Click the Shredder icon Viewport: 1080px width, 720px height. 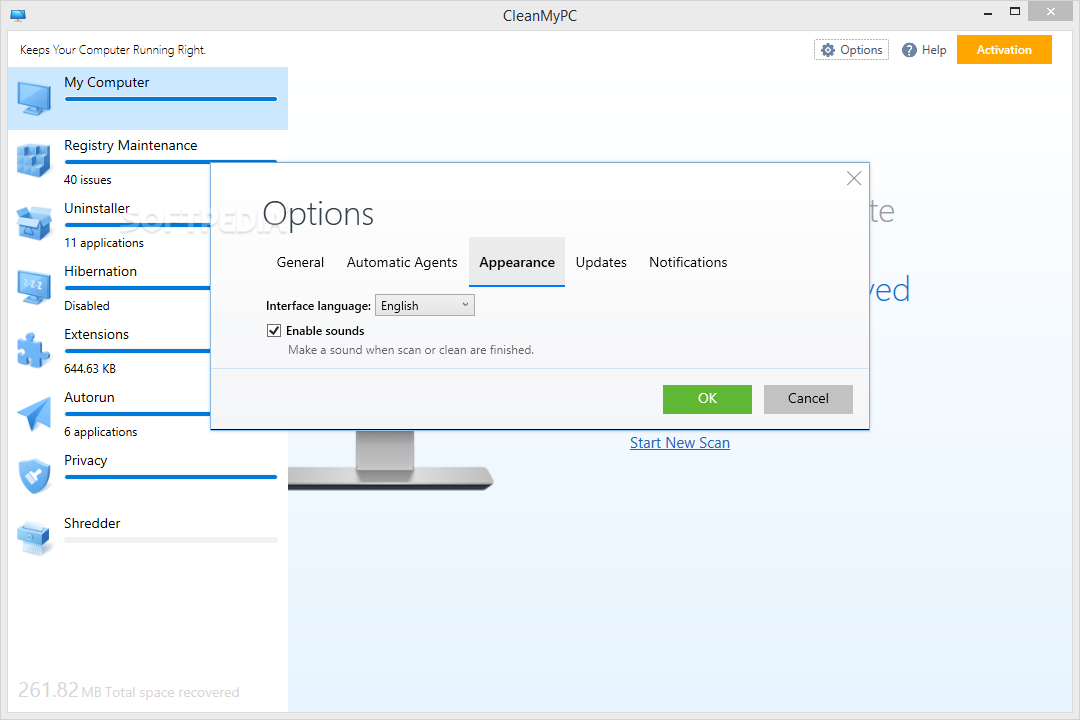pos(34,539)
